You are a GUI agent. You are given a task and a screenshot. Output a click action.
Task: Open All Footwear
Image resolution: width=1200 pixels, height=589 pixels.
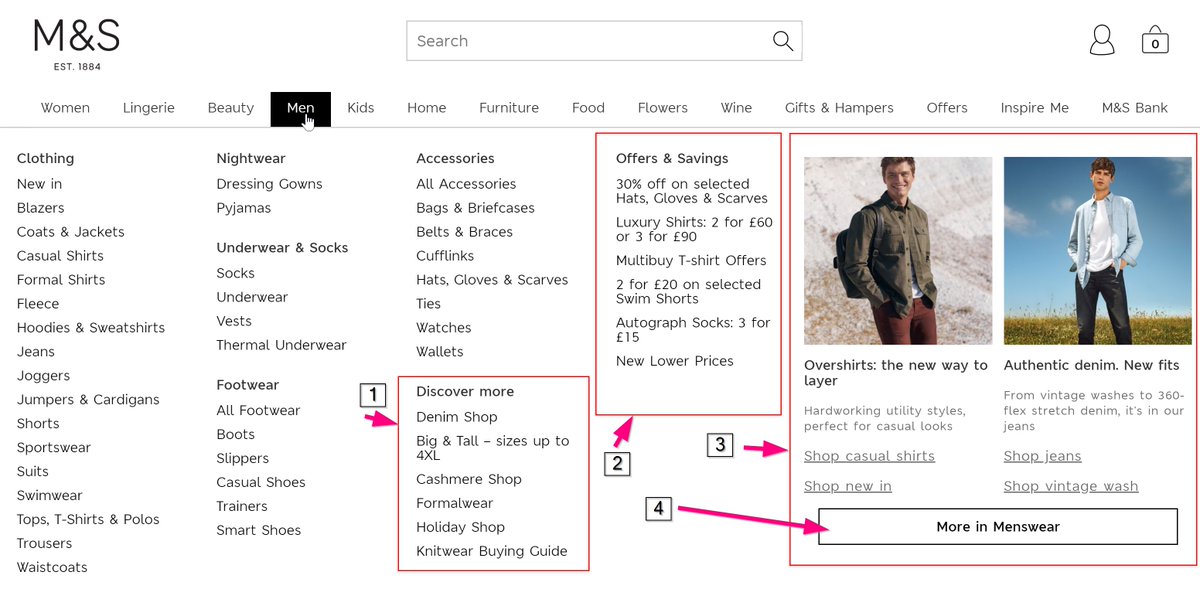[258, 410]
